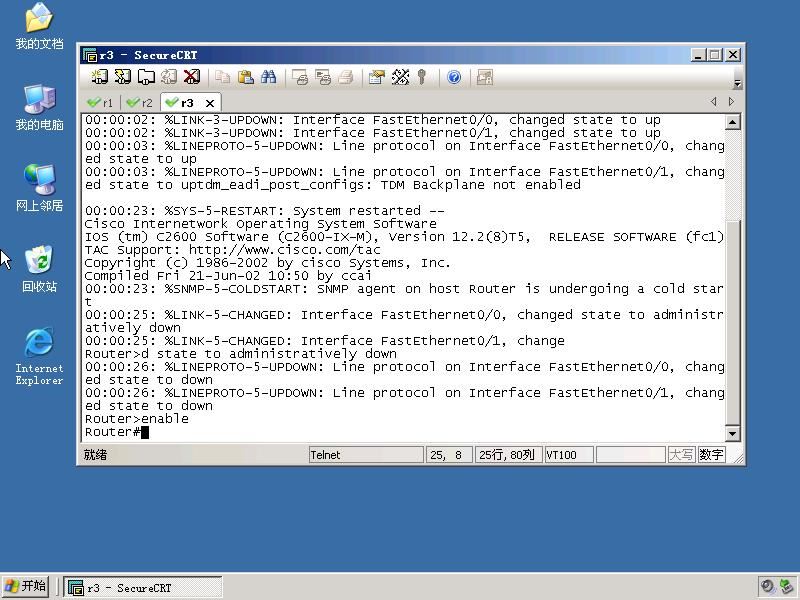The height and width of the screenshot is (600, 800).
Task: Select the 网上邻居 desktop icon
Action: (x=39, y=188)
